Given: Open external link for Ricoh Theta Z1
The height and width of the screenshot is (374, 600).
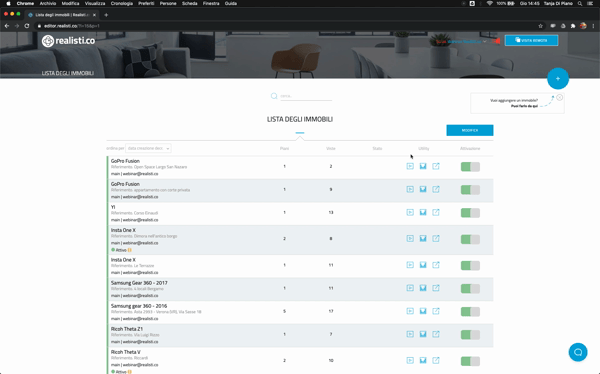Looking at the screenshot, I should [x=436, y=334].
